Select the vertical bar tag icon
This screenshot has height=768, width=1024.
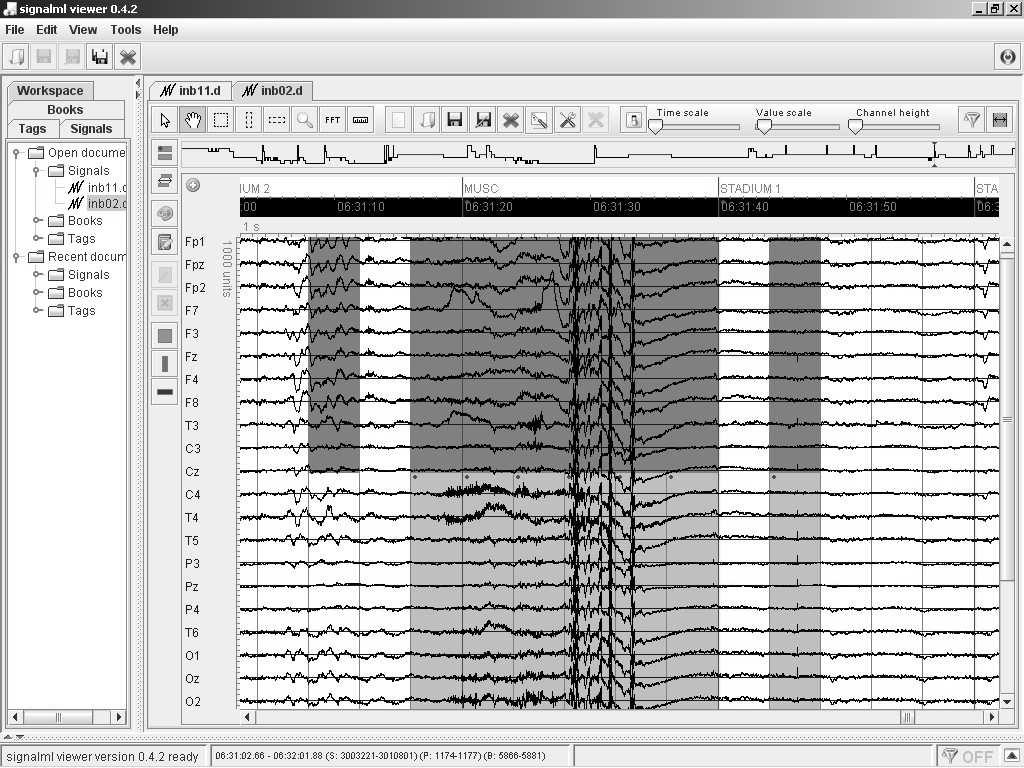click(165, 364)
